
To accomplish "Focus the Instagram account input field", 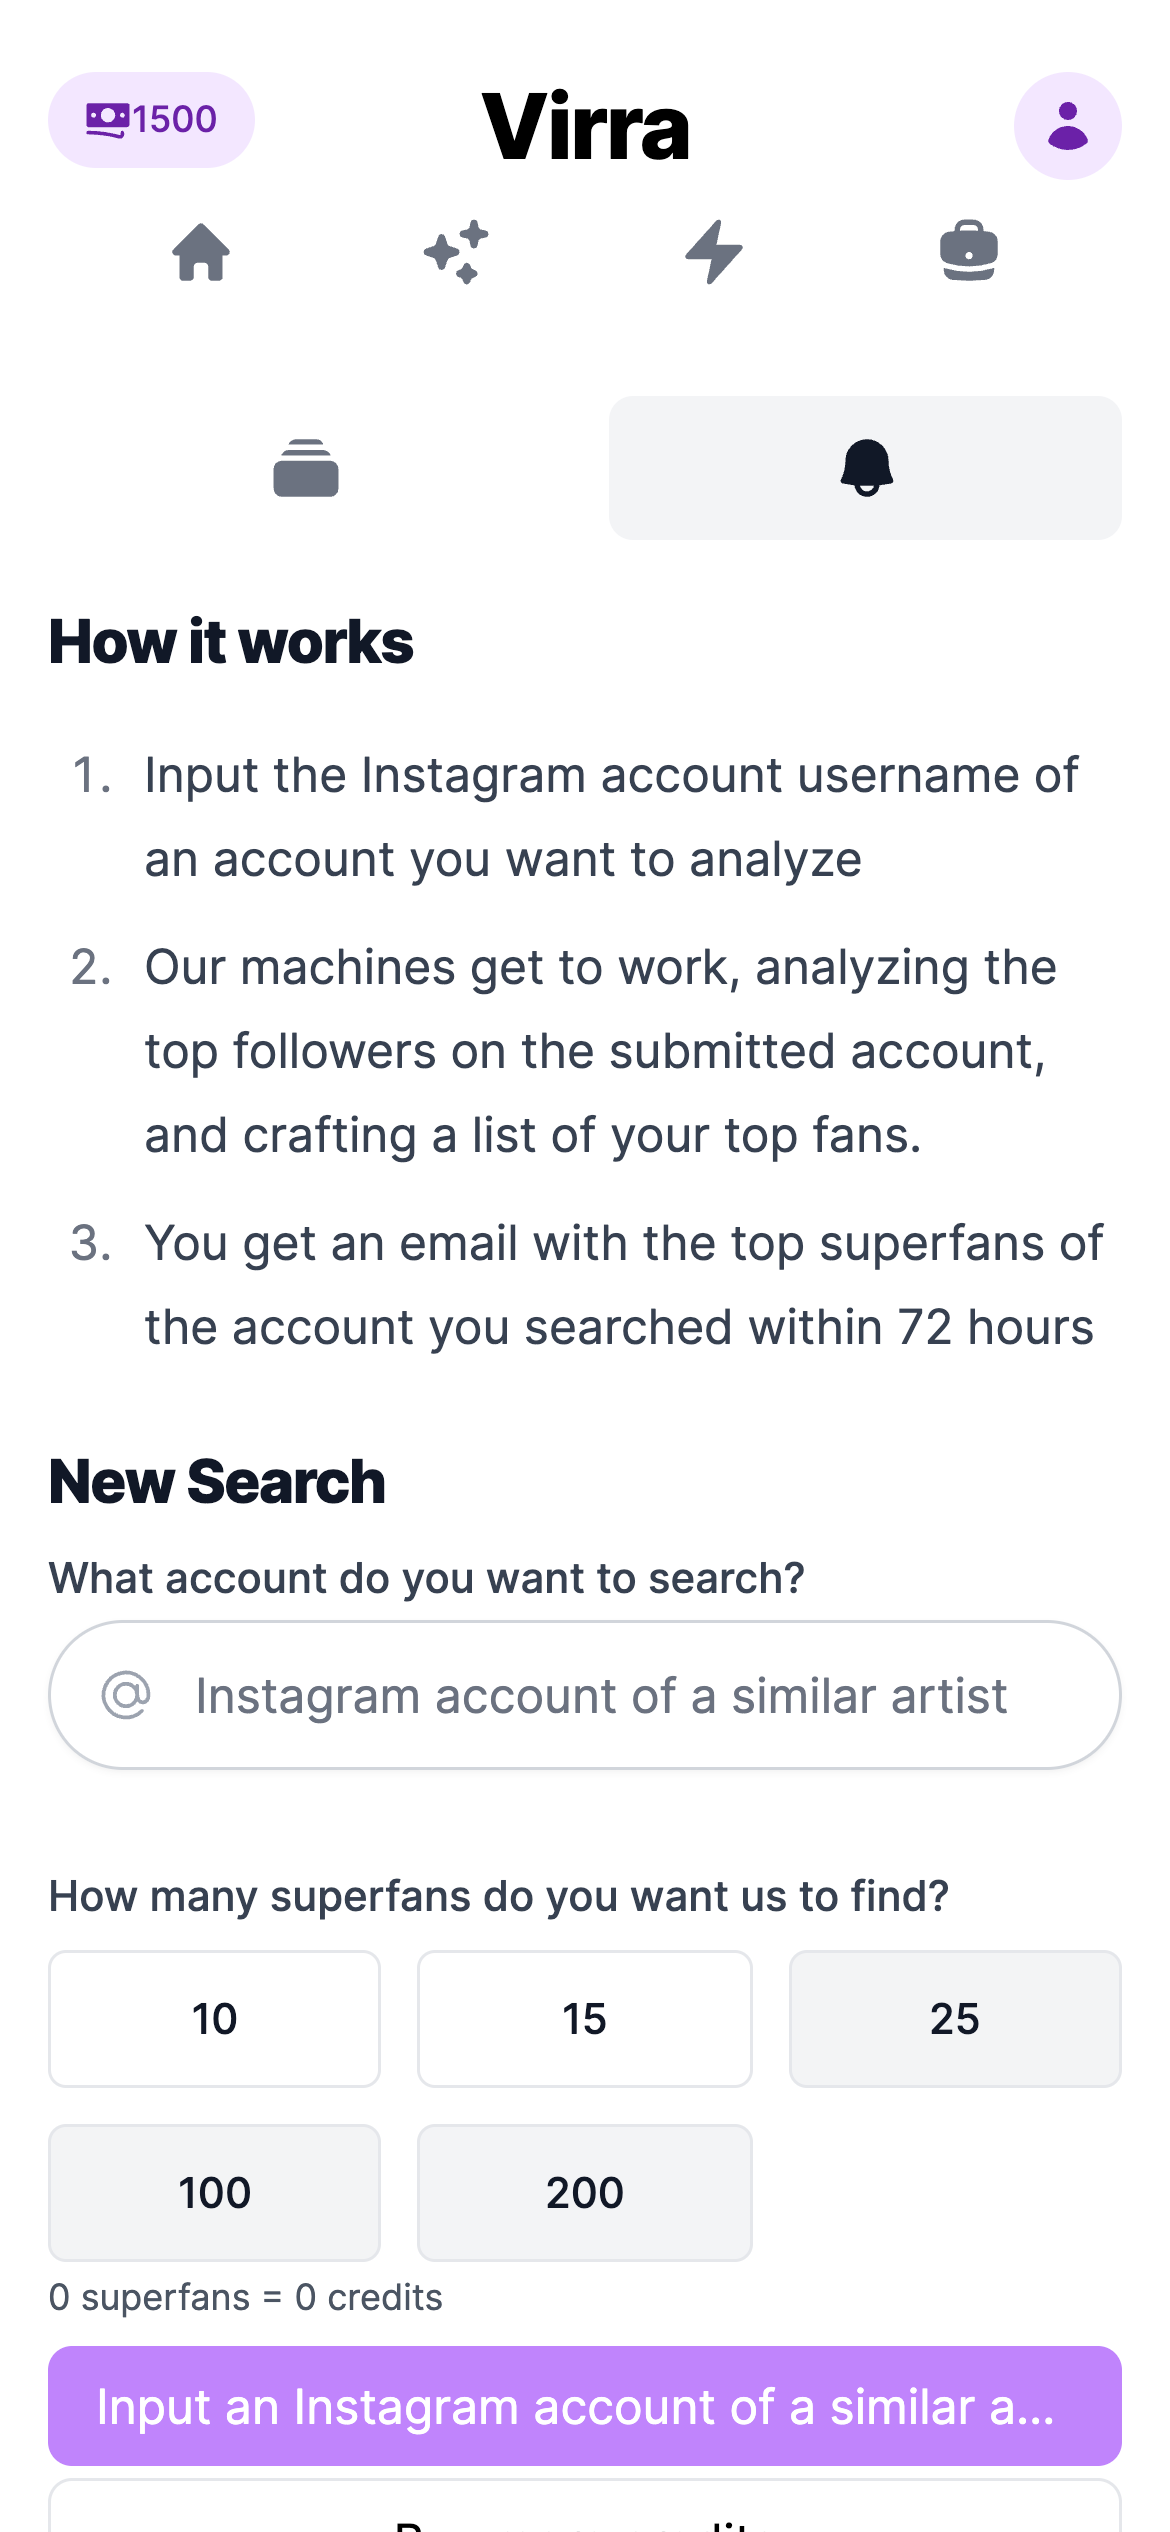I will [x=600, y=1696].
